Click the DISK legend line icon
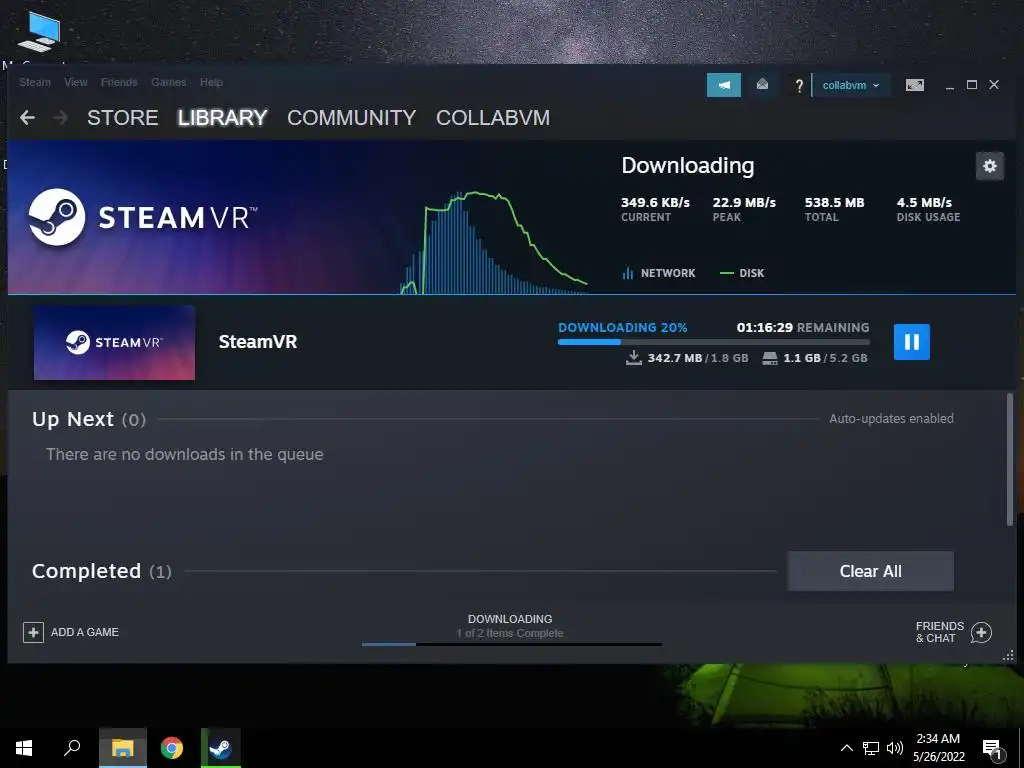 coord(726,273)
